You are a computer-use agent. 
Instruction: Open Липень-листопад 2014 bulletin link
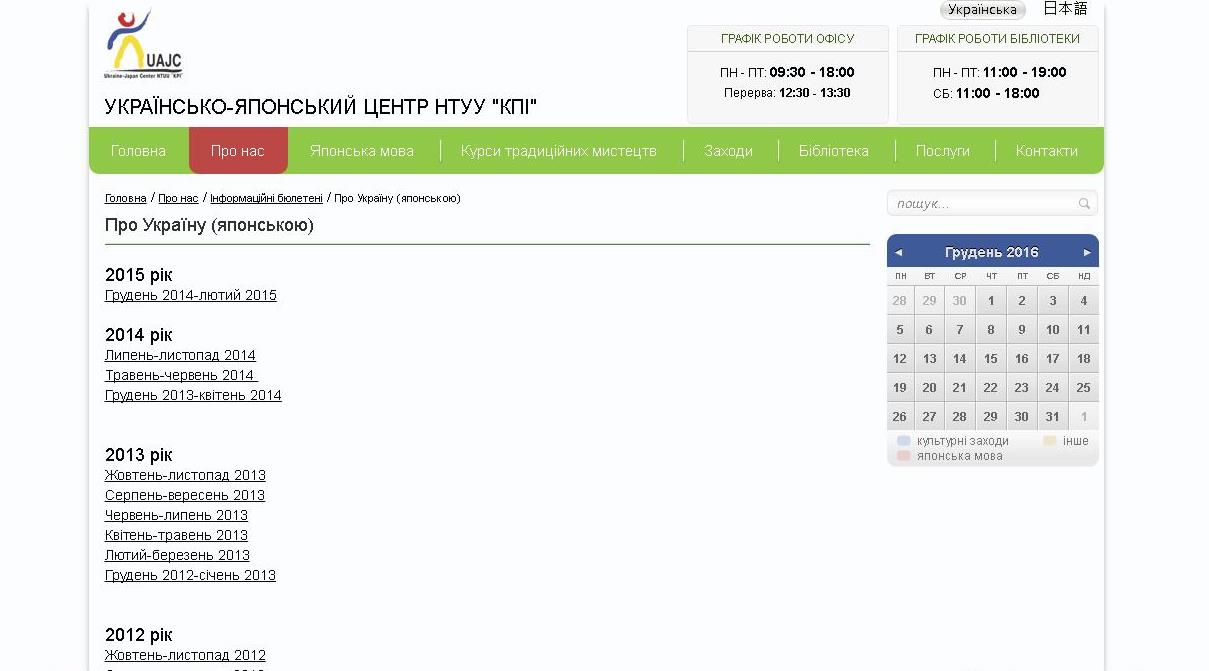click(180, 356)
